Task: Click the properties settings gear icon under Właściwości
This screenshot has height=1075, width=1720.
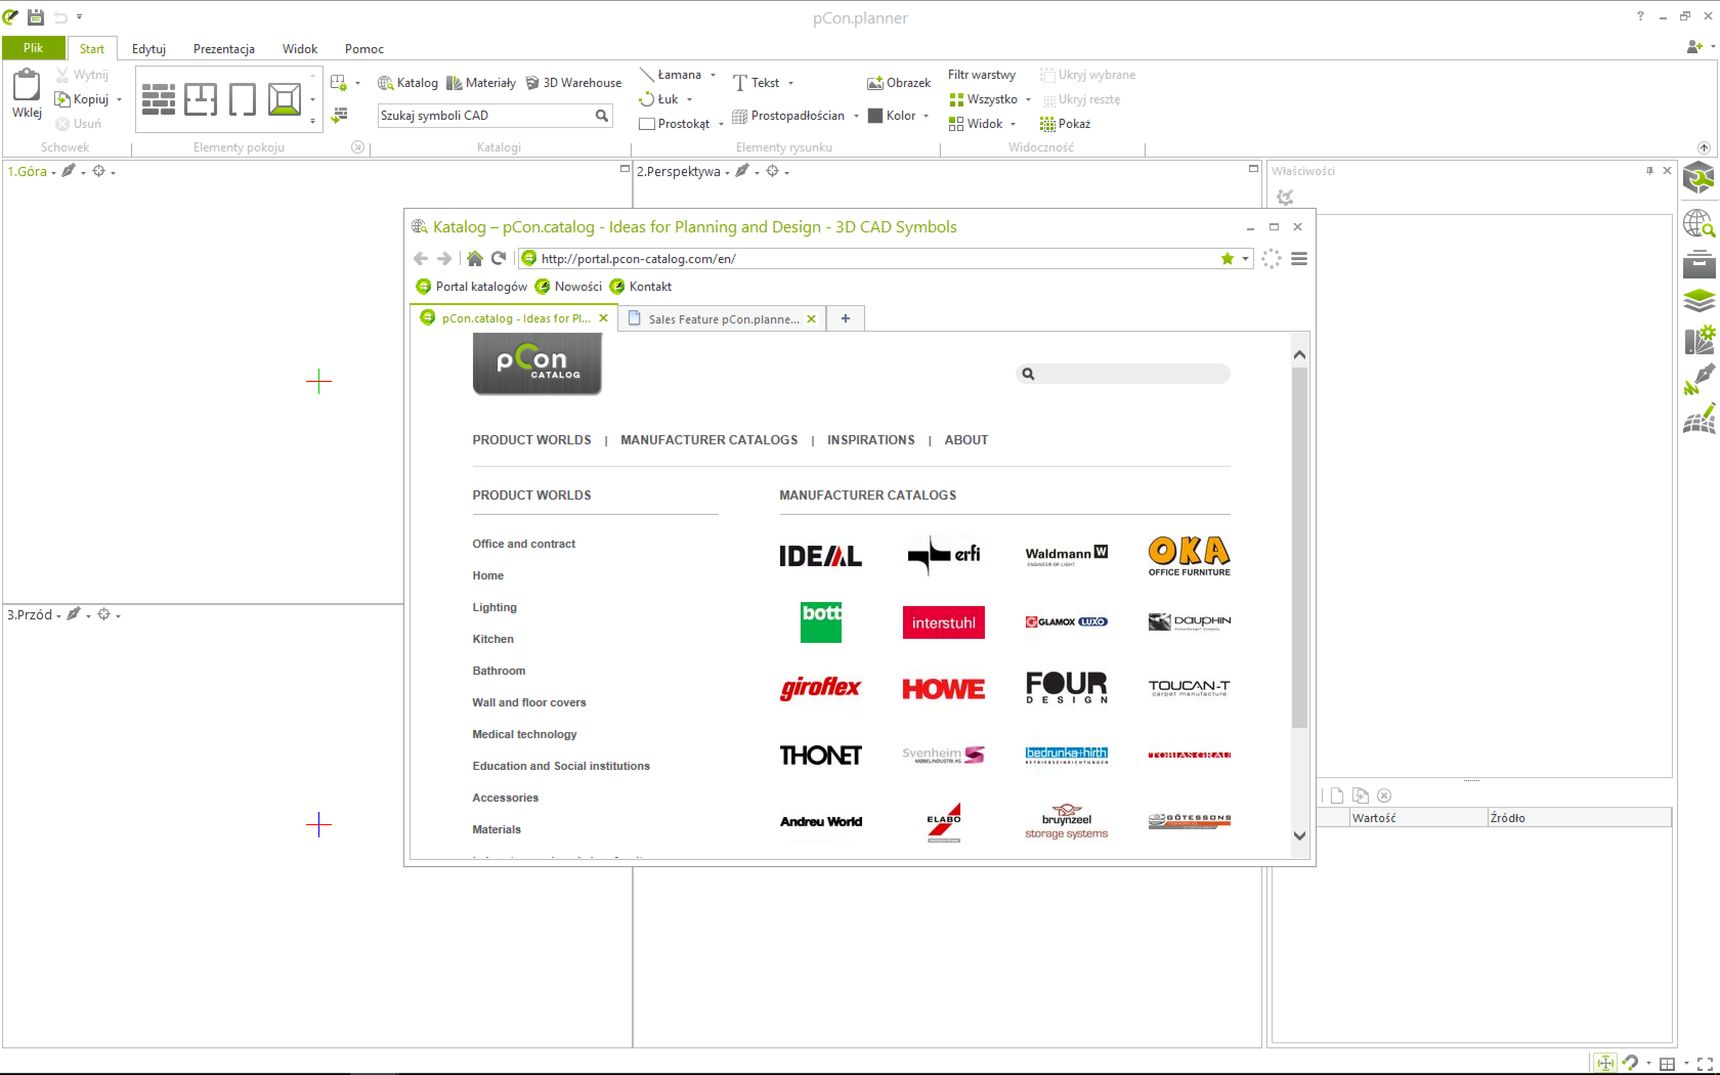Action: coord(1285,198)
